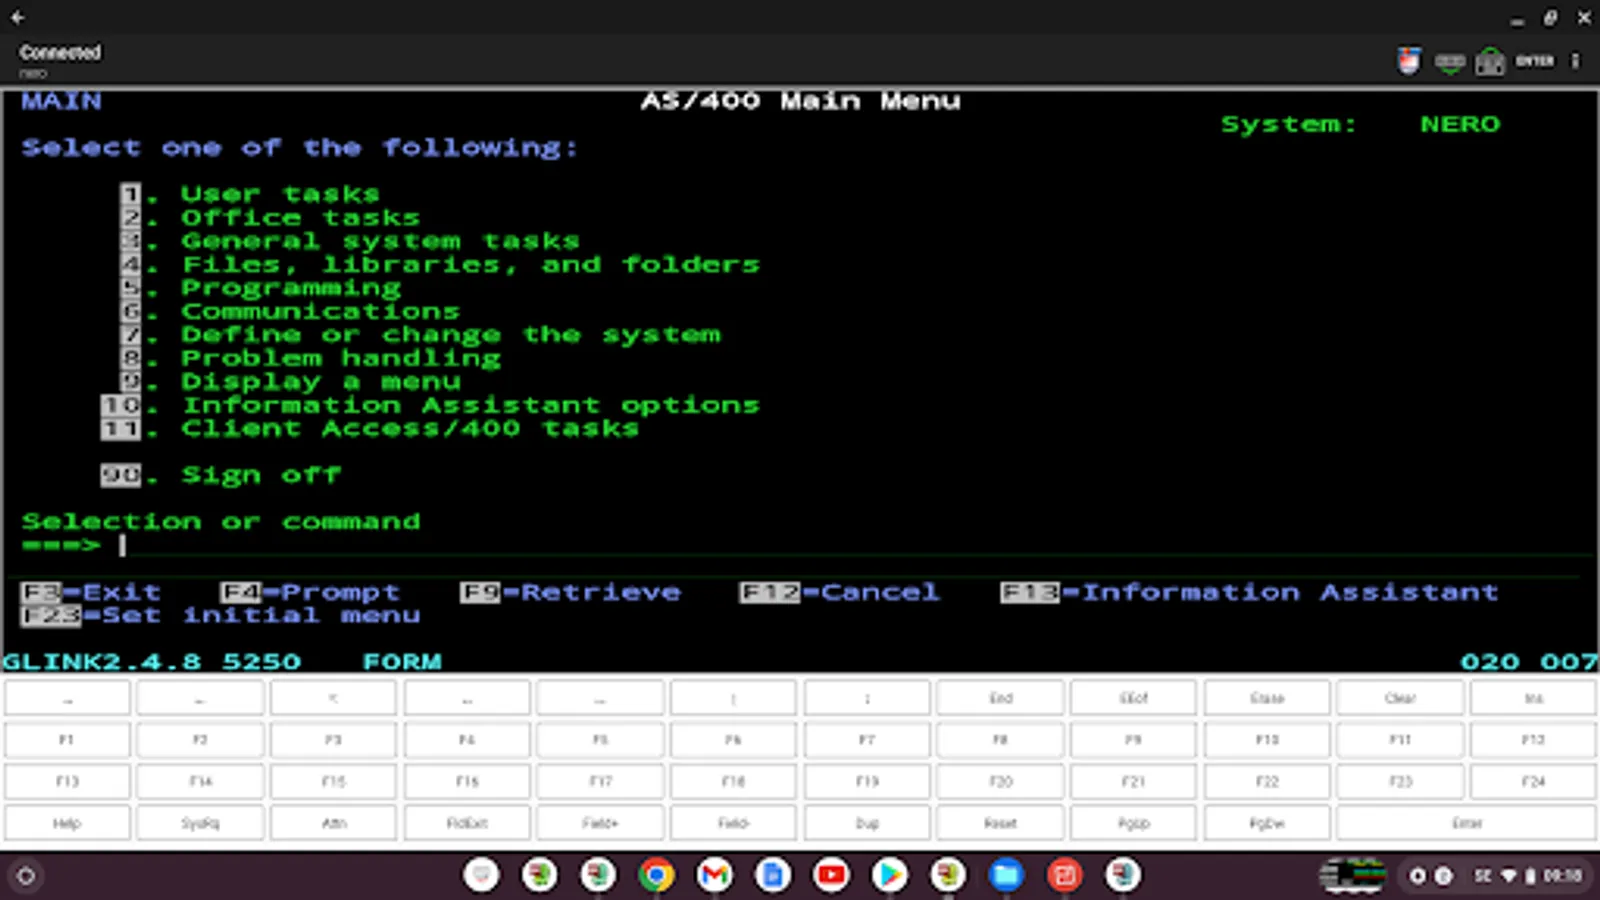The image size is (1600, 900).
Task: Open the three-dot overflow menu
Action: (x=1575, y=61)
